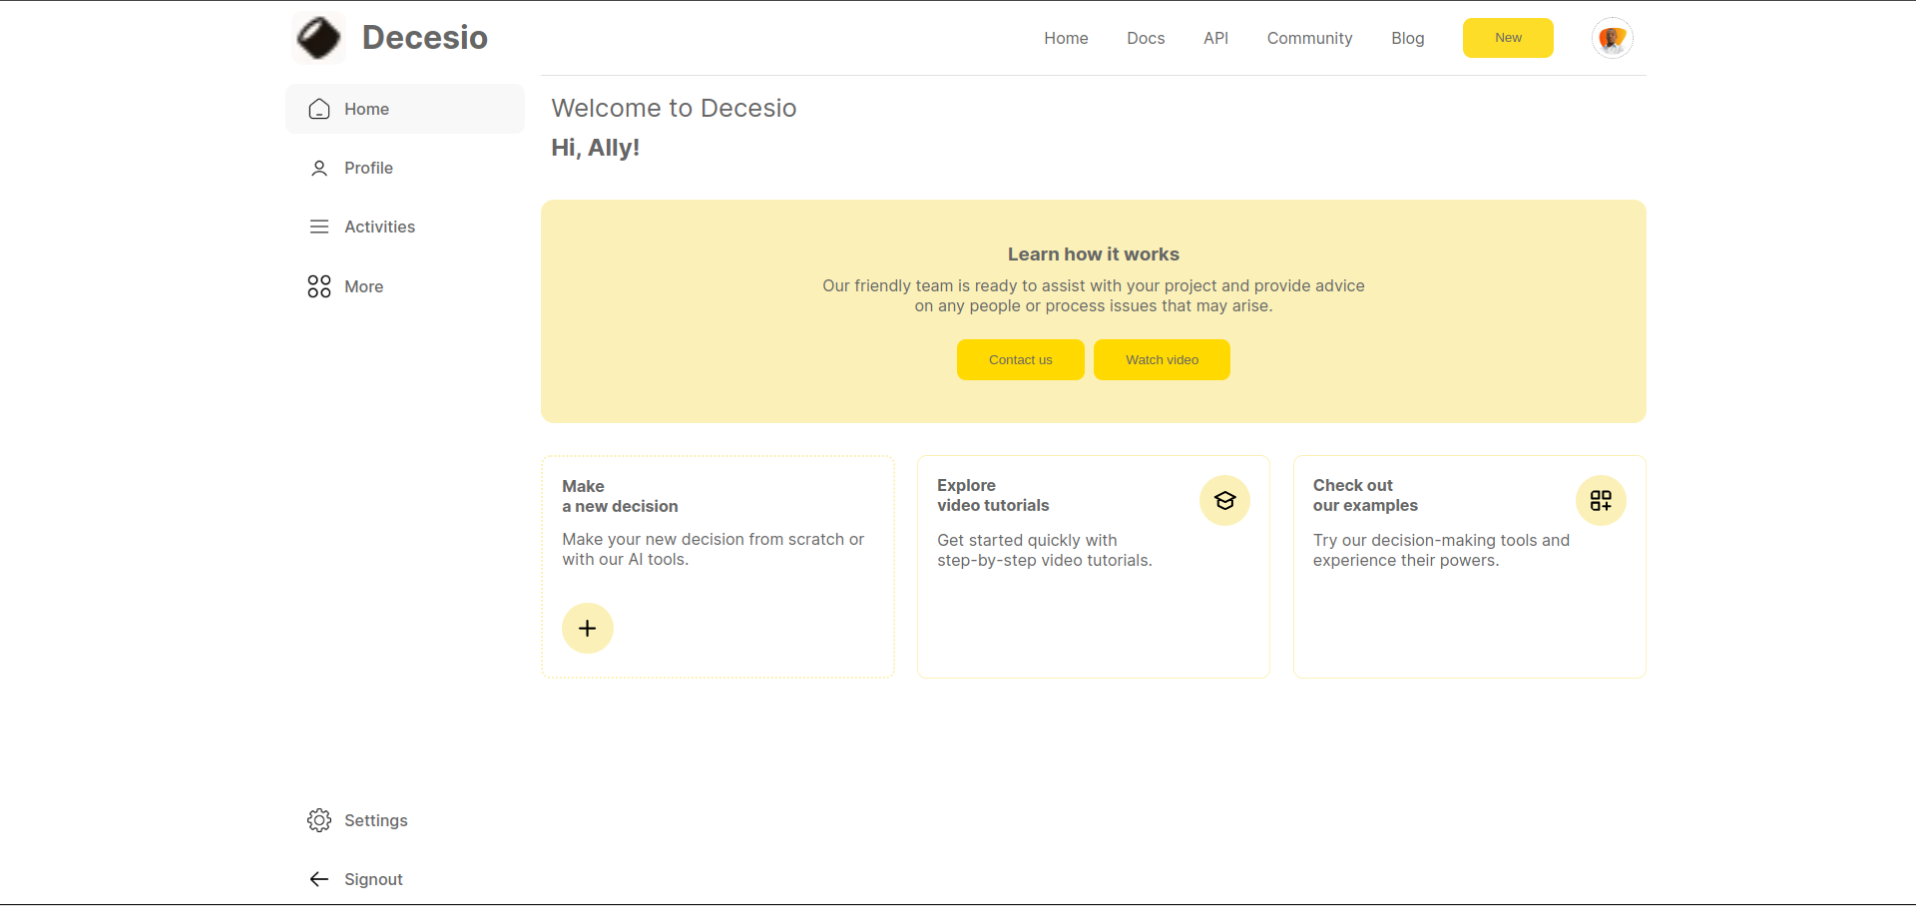This screenshot has height=906, width=1916.
Task: Open Docs in the top navigation
Action: tap(1146, 38)
